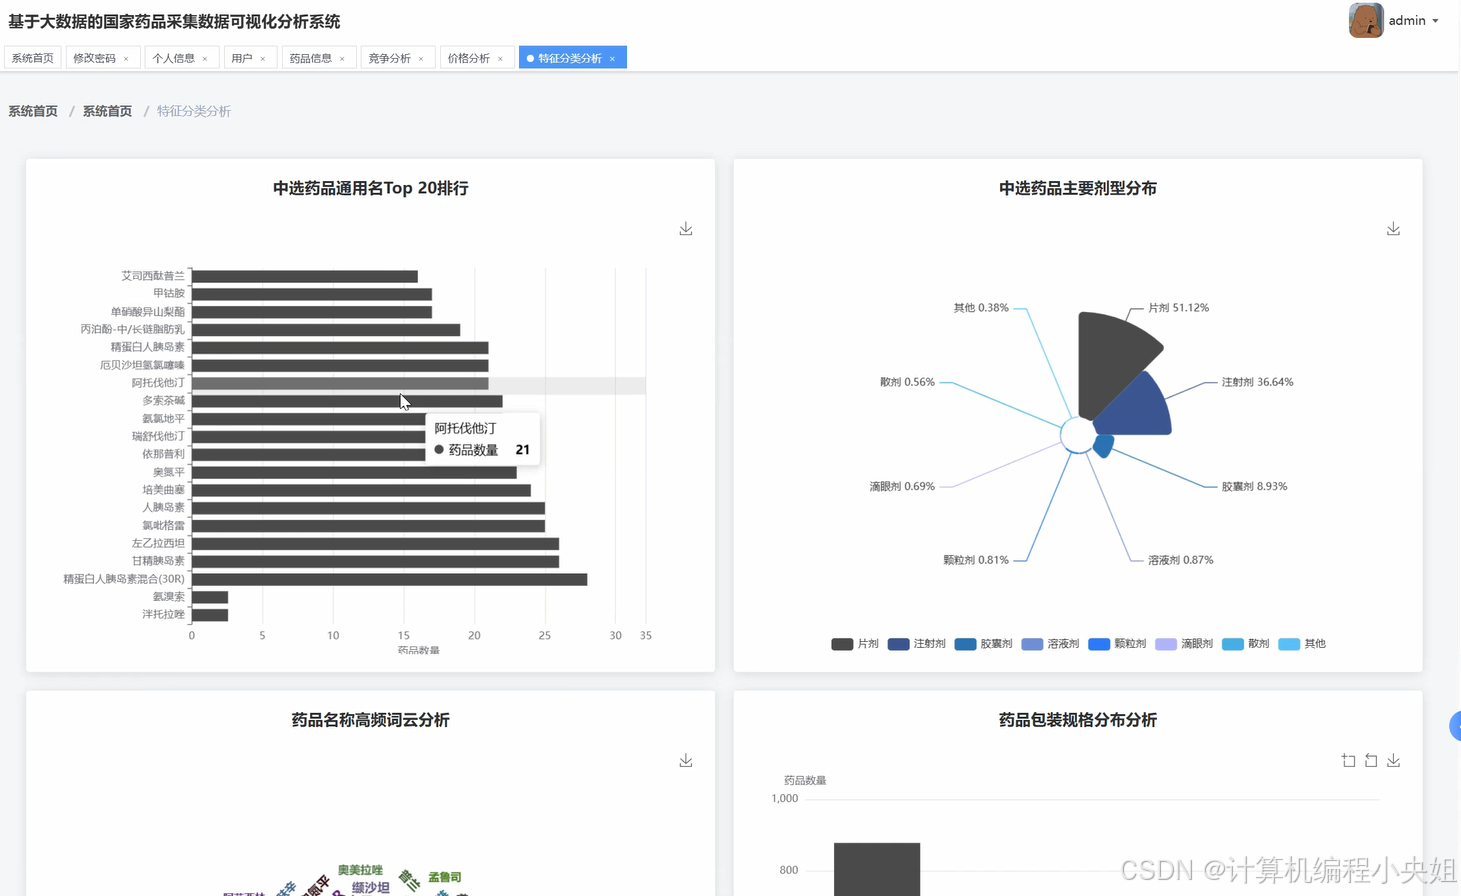Activate area zoom on 药品包装规格分布分析 chart
The image size is (1461, 896).
(x=1349, y=761)
